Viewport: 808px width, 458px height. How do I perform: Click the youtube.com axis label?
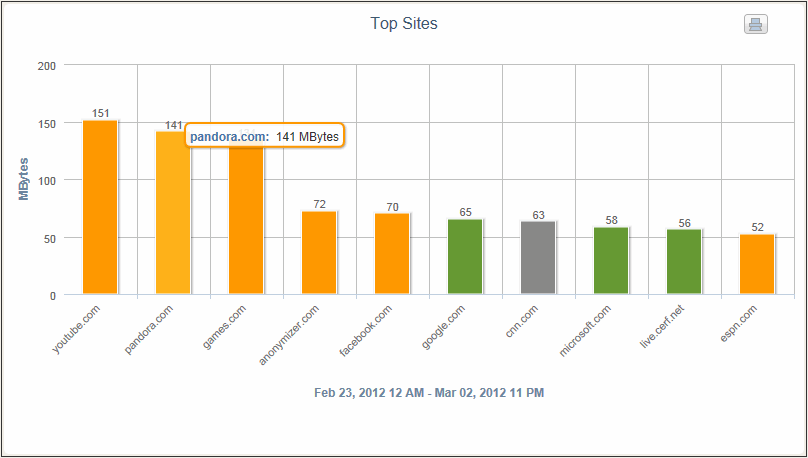coord(76,329)
